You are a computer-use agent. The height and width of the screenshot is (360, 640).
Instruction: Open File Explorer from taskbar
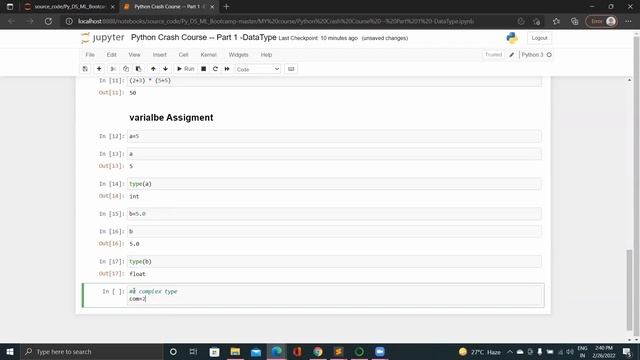click(235, 351)
